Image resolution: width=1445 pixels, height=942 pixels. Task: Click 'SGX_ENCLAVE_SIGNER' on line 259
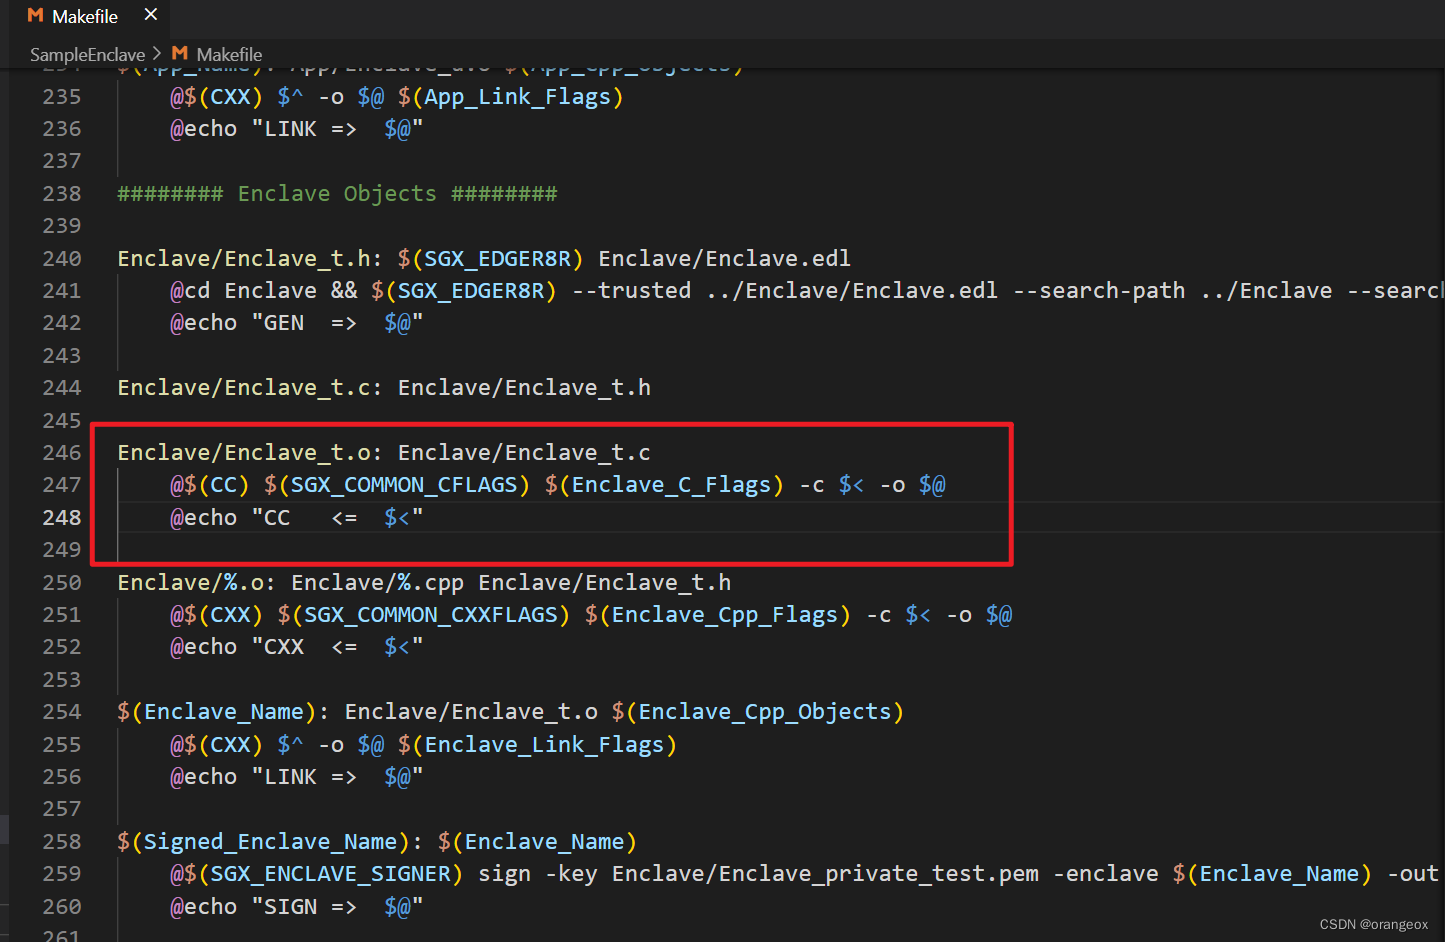(x=331, y=874)
